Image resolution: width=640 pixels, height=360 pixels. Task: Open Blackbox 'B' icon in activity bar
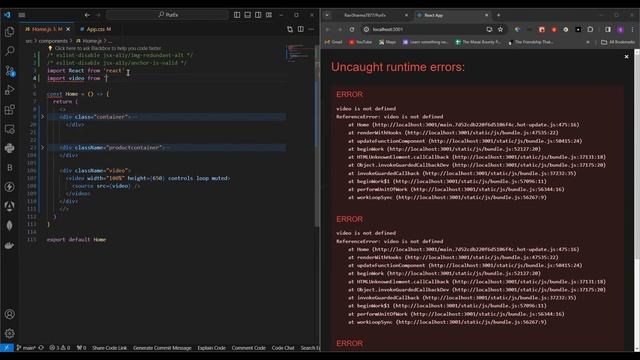9,168
